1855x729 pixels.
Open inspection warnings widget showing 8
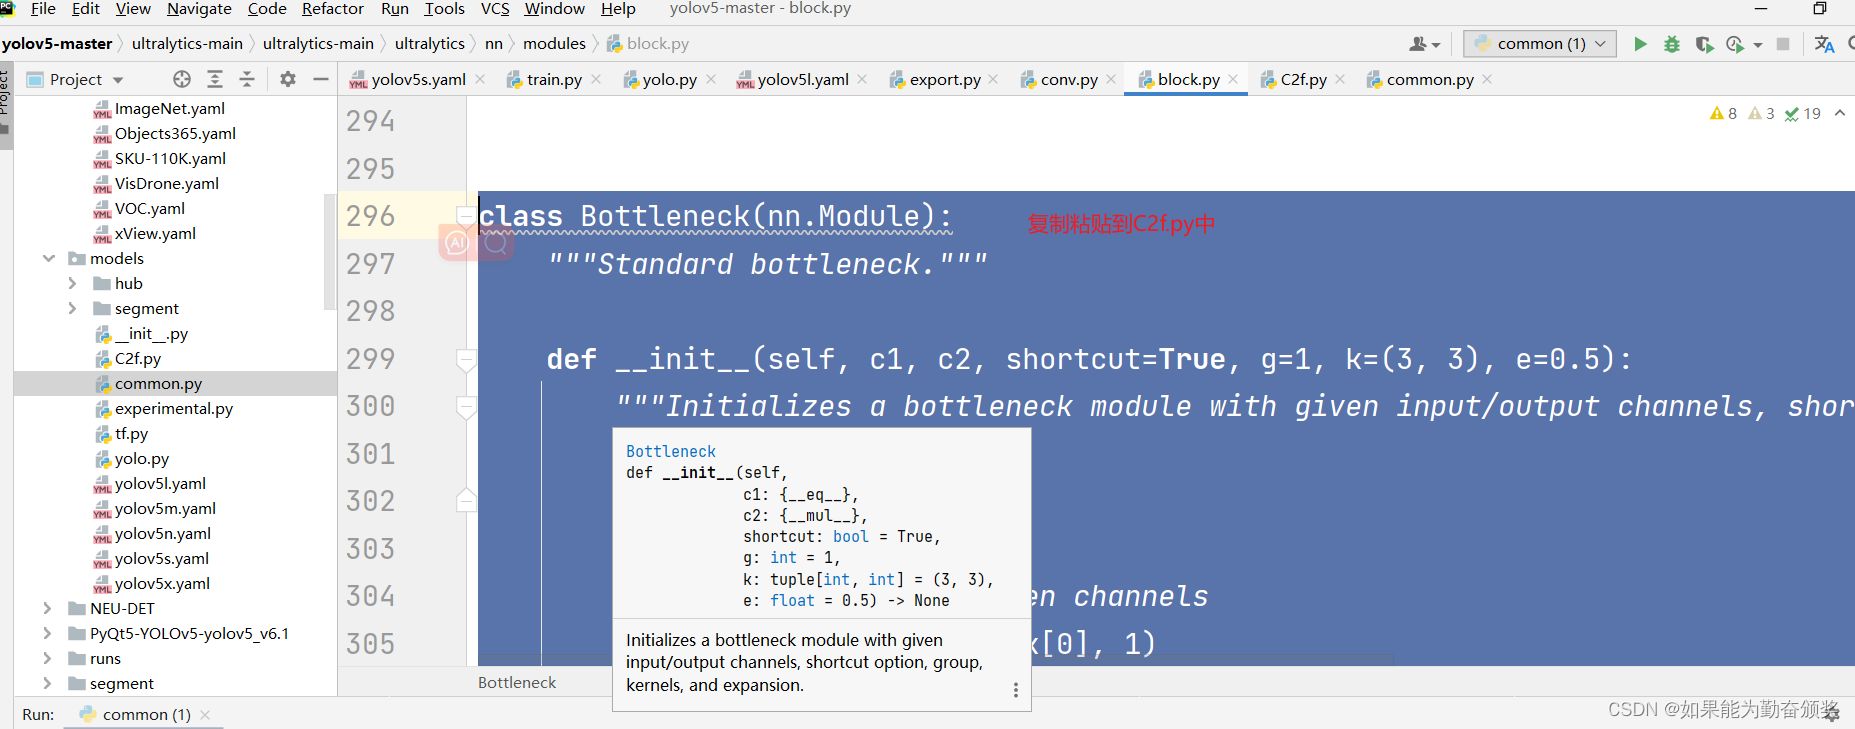(x=1723, y=113)
